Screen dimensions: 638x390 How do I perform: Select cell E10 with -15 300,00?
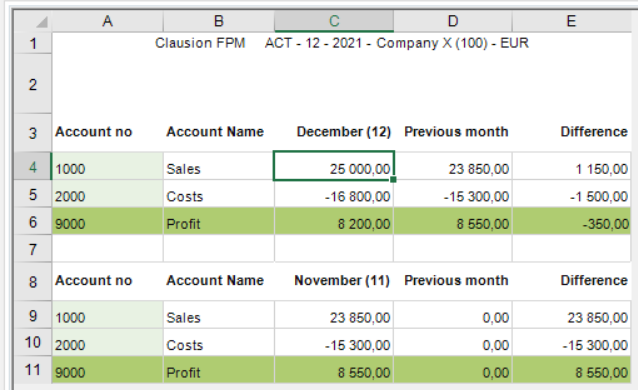point(572,343)
